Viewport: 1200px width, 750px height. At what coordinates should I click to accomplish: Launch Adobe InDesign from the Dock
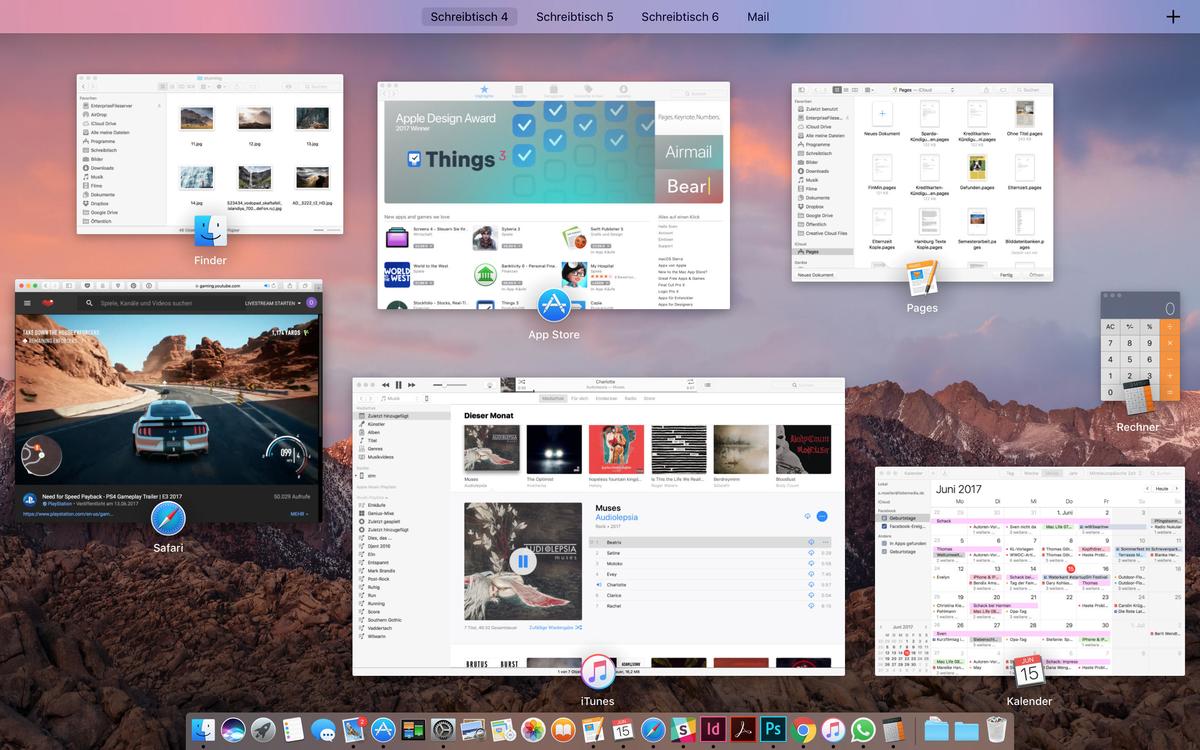(713, 730)
